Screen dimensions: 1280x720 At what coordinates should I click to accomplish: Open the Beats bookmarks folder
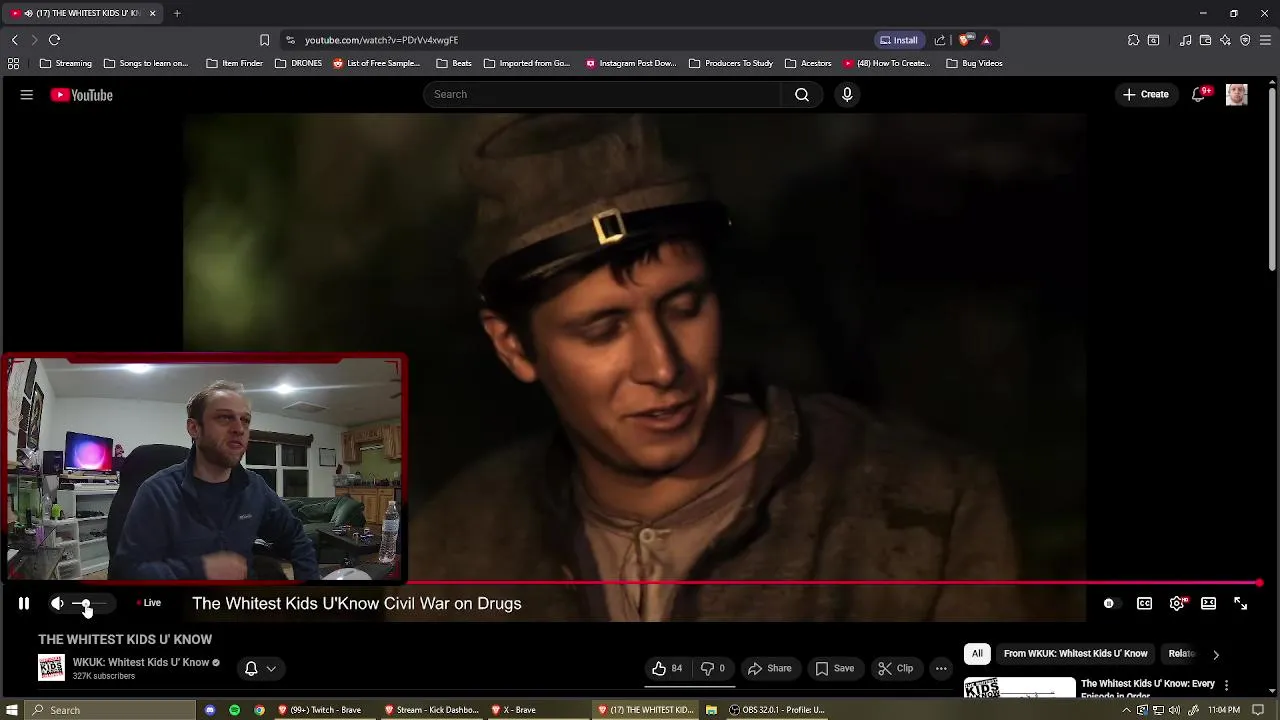point(454,63)
